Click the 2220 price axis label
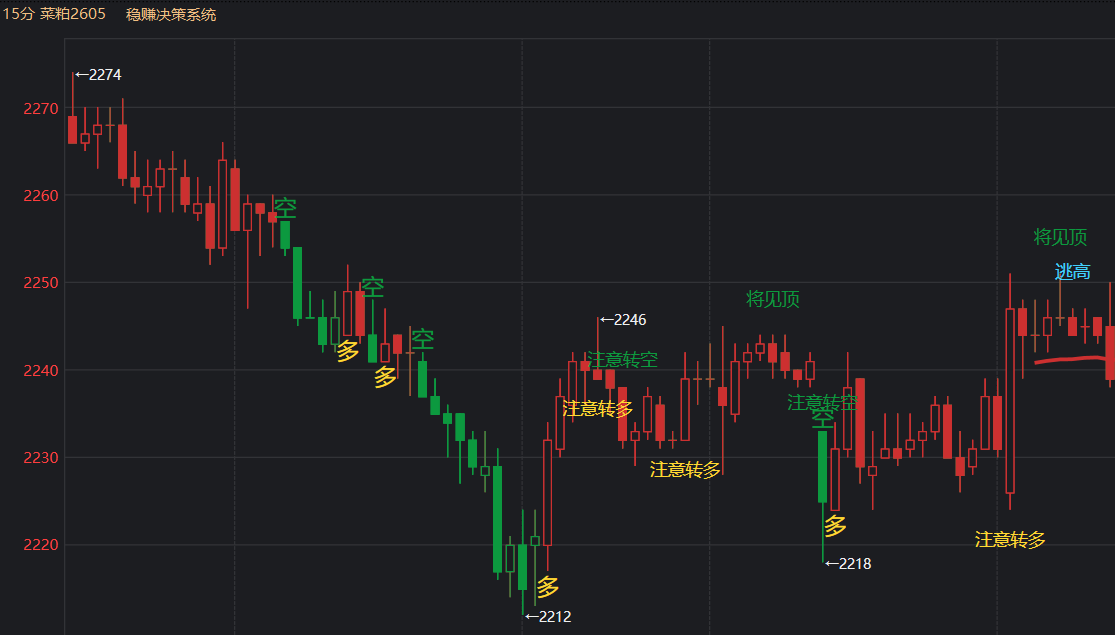 coord(41,545)
